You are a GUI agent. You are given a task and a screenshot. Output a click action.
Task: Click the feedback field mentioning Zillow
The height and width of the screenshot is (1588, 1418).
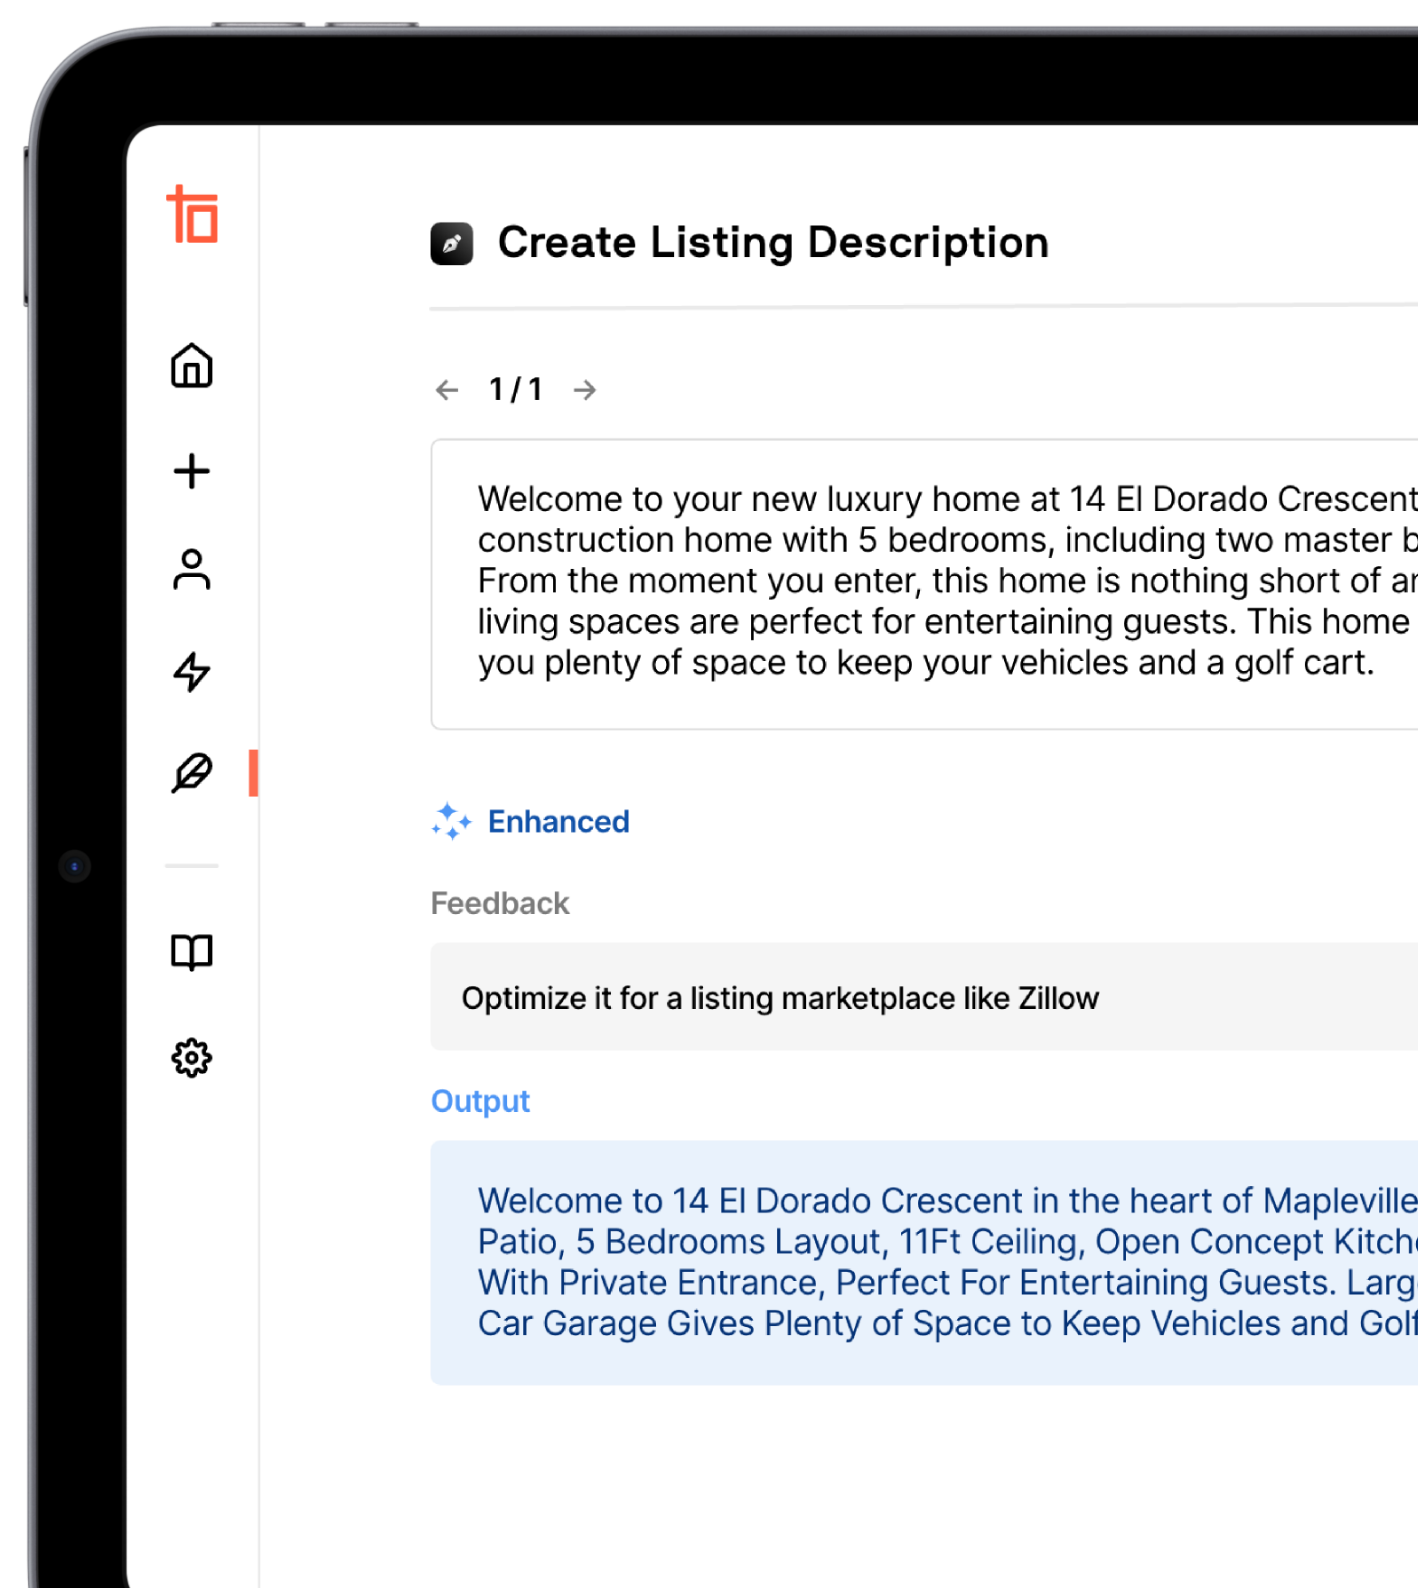tap(924, 997)
